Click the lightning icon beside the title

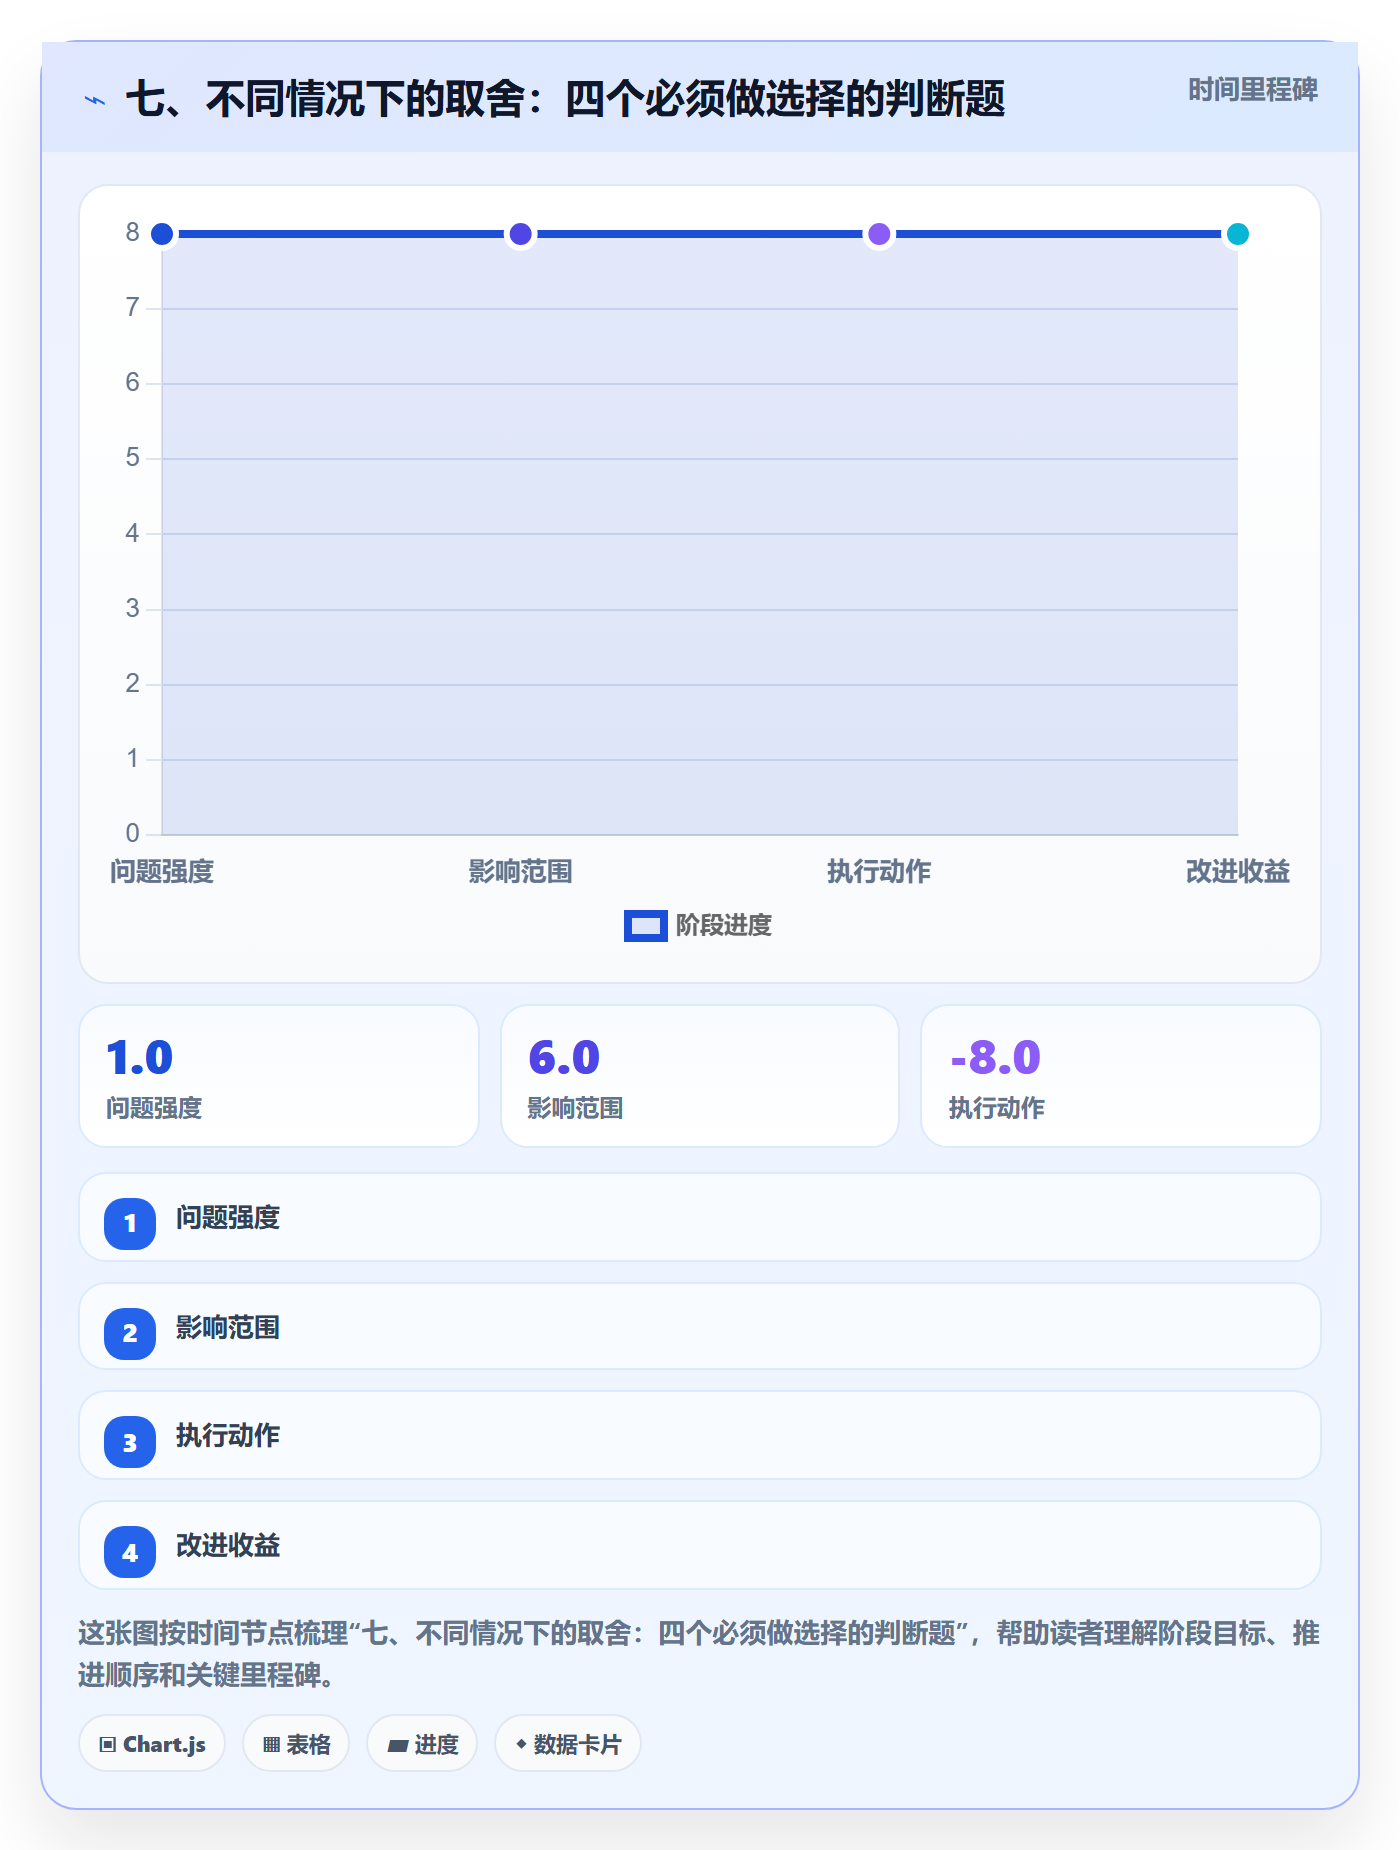[95, 100]
